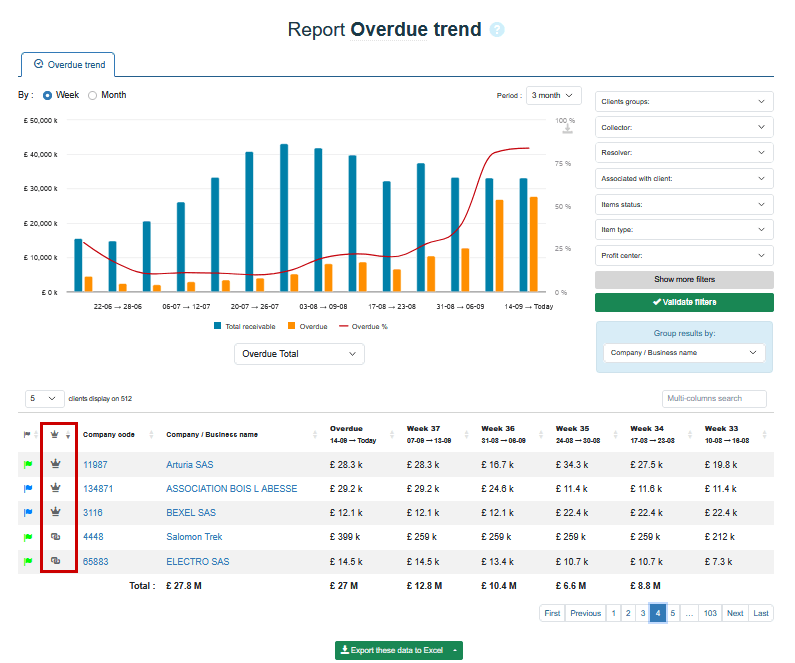The image size is (795, 663).
Task: Sort by Week 33 column arrows
Action: [x=765, y=434]
